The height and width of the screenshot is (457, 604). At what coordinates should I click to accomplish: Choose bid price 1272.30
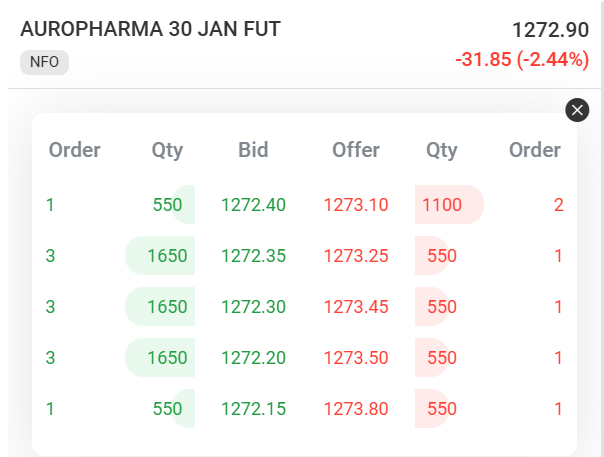coord(253,307)
